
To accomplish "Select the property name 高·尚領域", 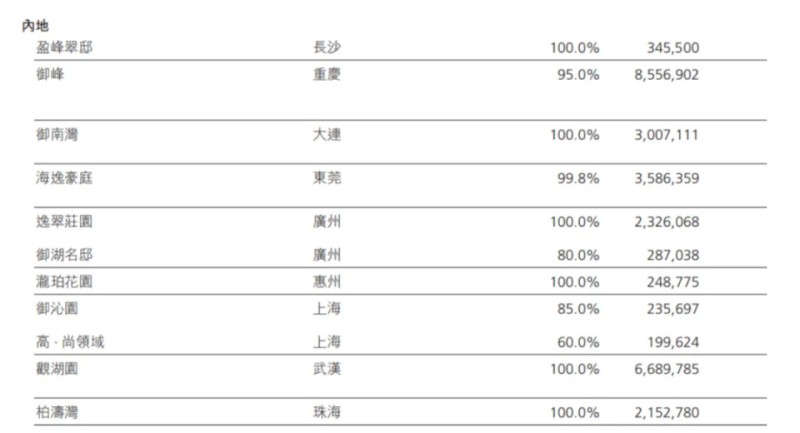I will click(69, 342).
